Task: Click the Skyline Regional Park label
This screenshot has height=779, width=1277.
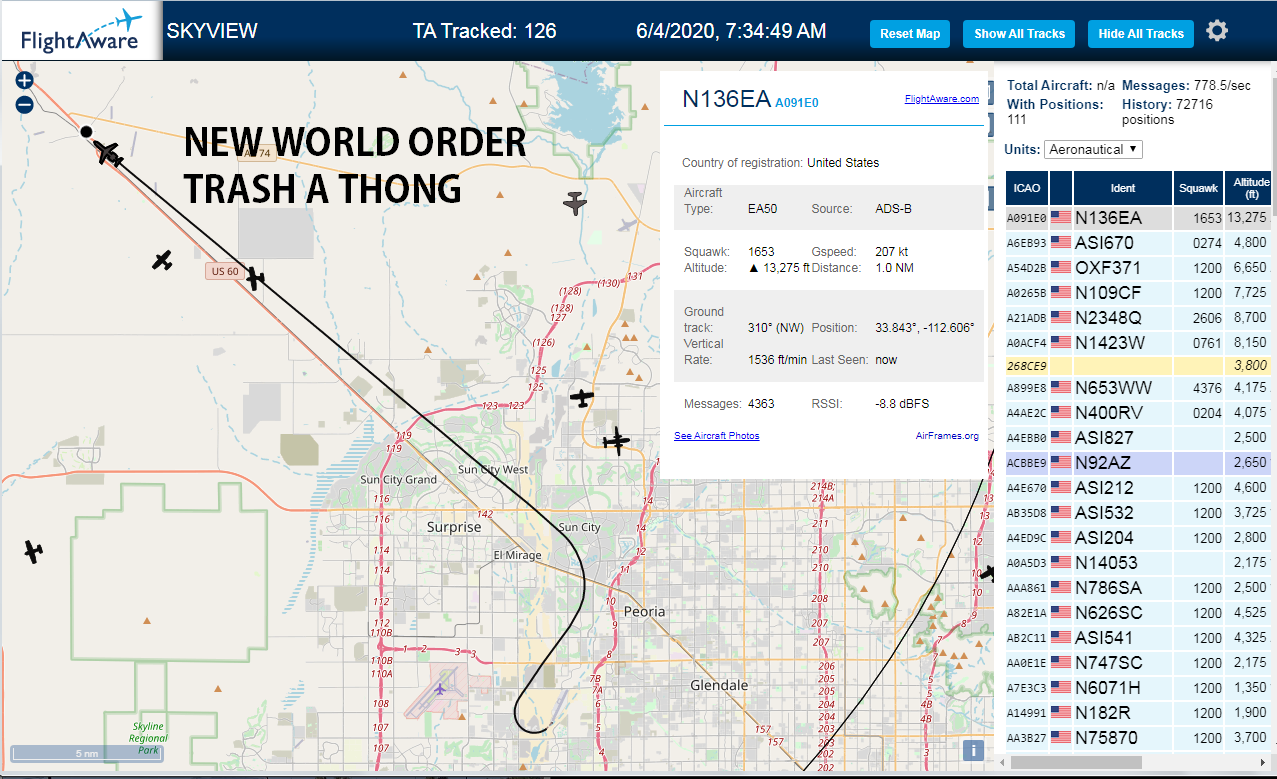Action: [x=148, y=738]
